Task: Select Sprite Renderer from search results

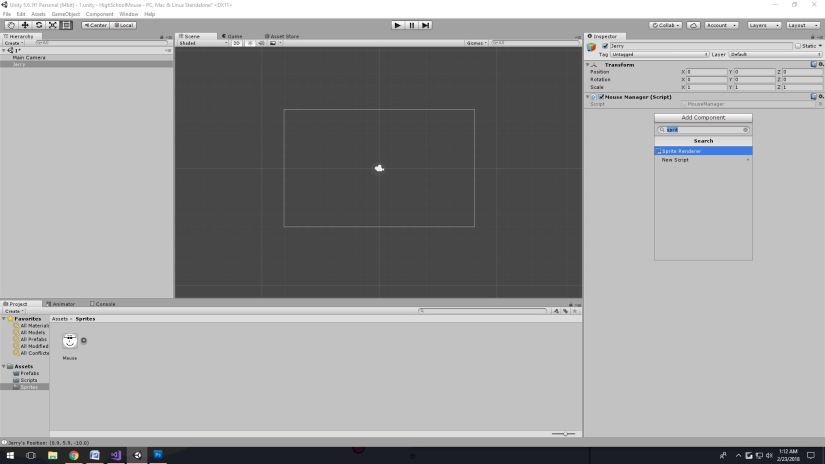Action: 703,151
